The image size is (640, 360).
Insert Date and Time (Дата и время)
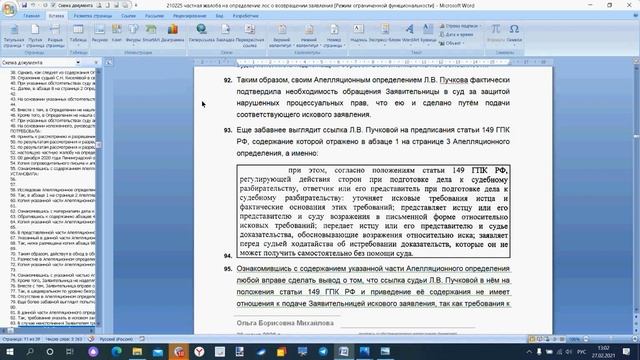click(456, 35)
